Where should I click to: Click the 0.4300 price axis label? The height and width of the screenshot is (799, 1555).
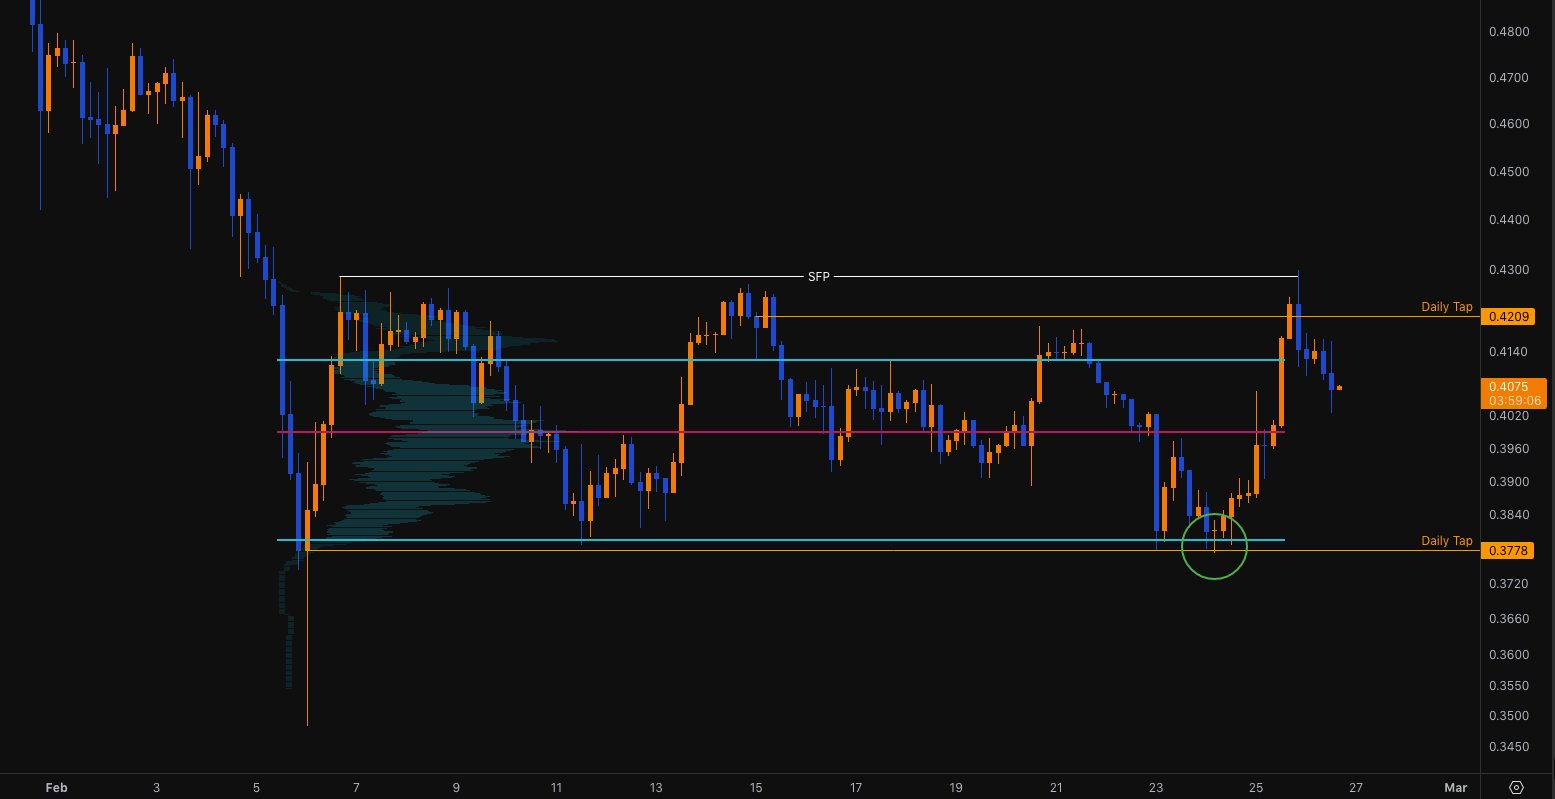pos(1508,270)
